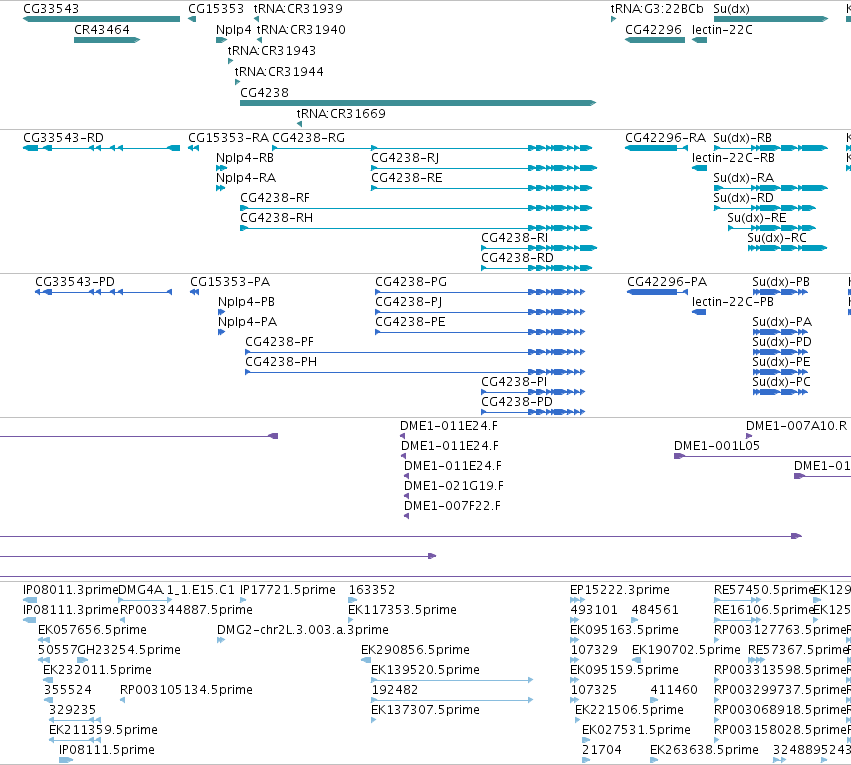This screenshot has width=851, height=765.
Task: Open the lectin-22C-RB transcript
Action: 733,158
